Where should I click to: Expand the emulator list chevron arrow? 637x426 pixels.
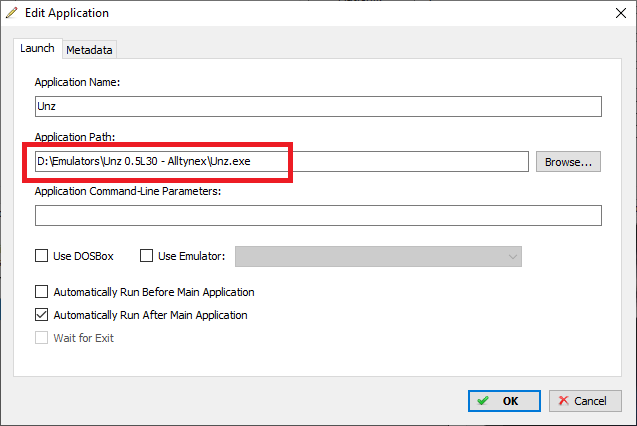pyautogui.click(x=513, y=257)
